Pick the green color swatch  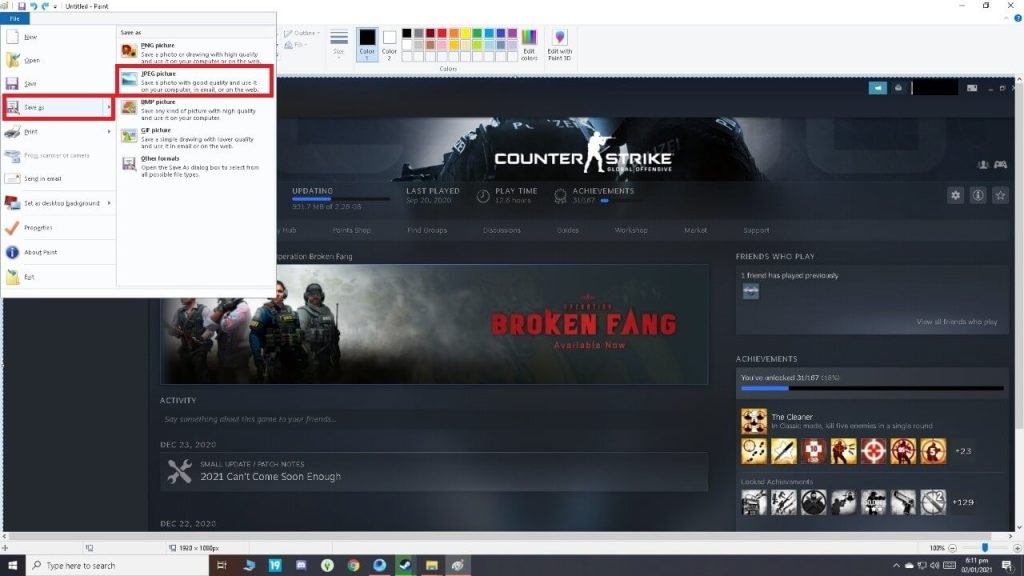477,33
